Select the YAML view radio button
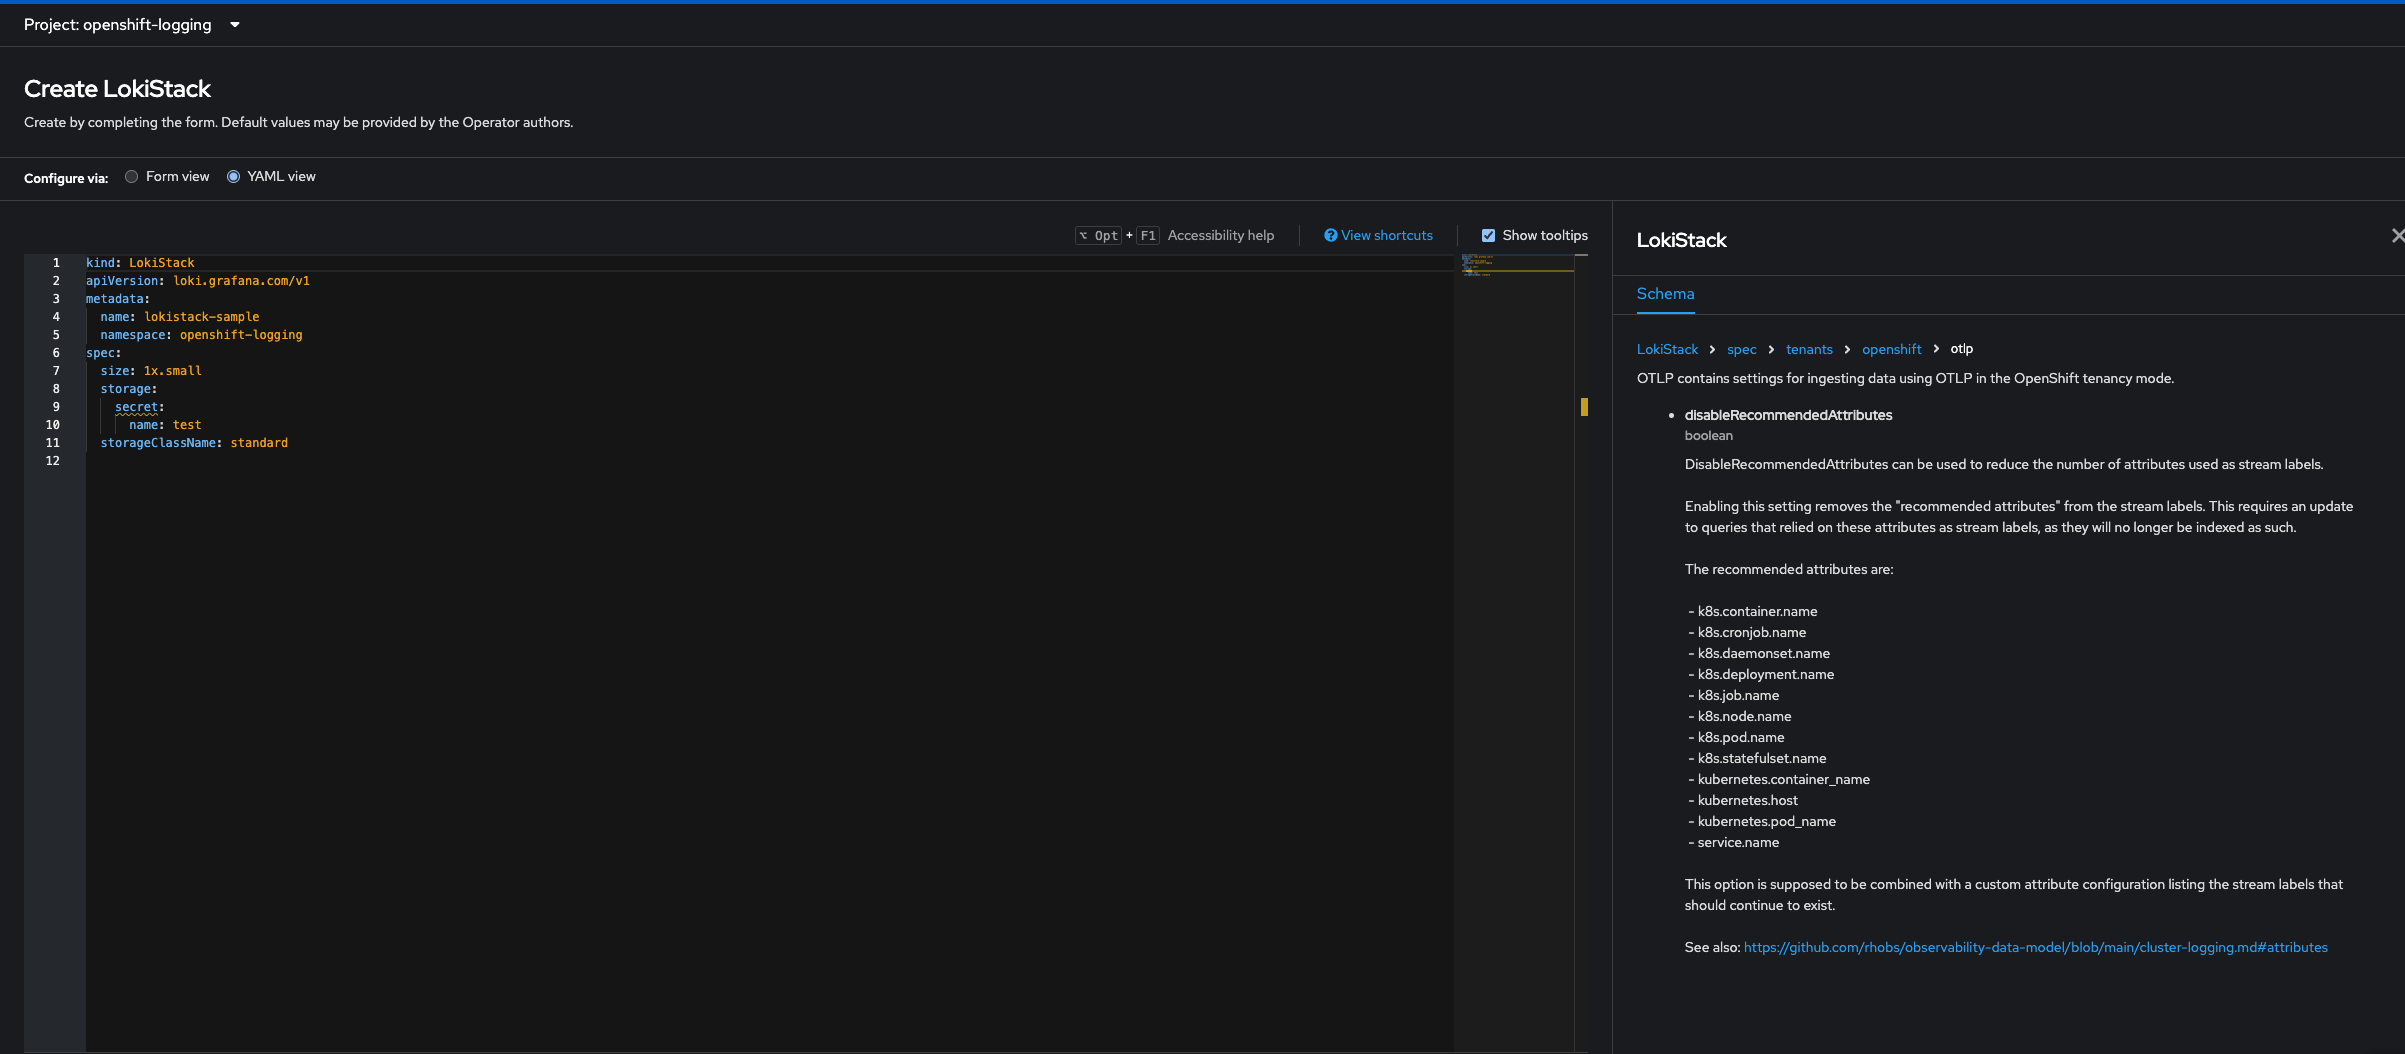This screenshot has height=1054, width=2405. (234, 177)
